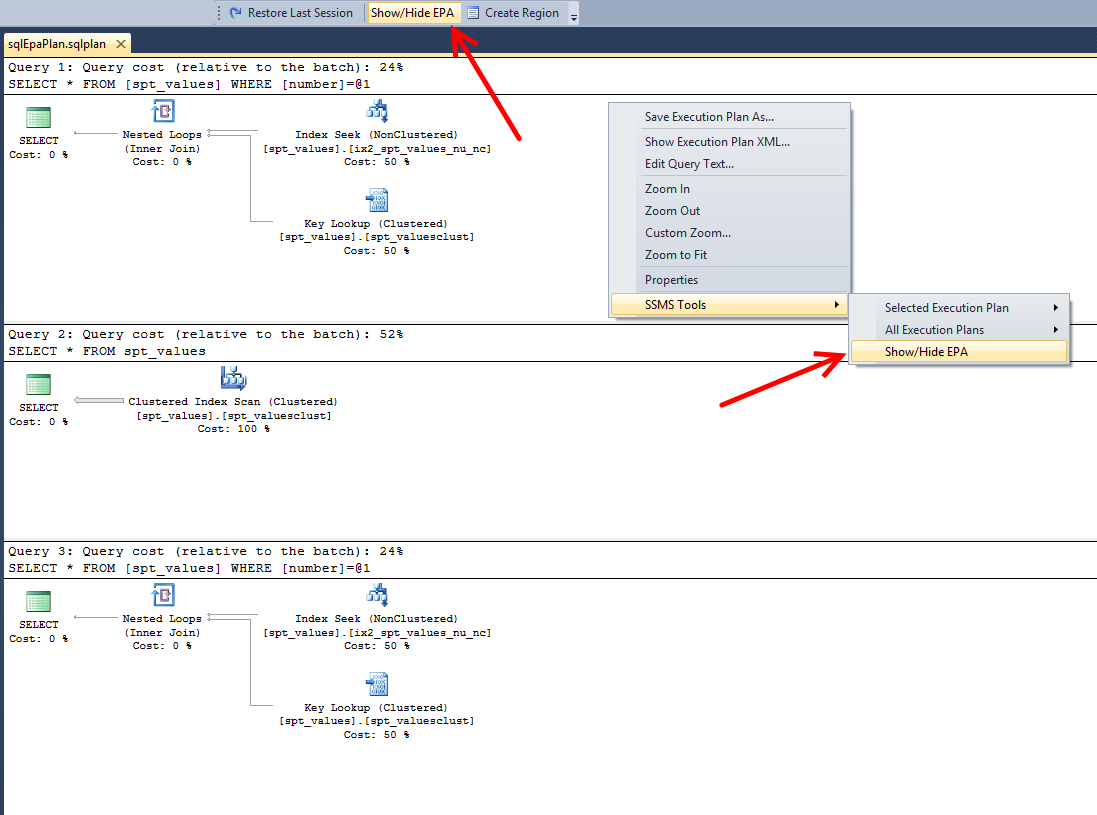Click the Query 3 Nested Loops icon
The height and width of the screenshot is (815, 1097).
click(162, 596)
